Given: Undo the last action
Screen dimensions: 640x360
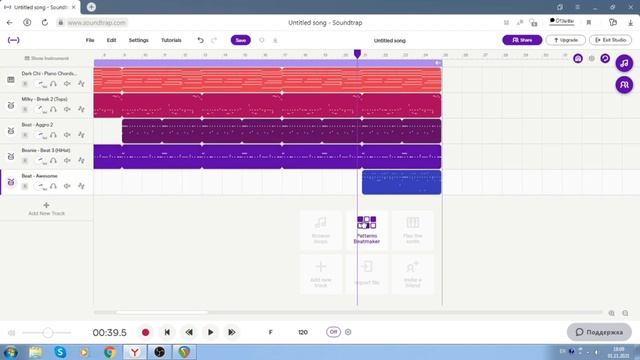Looking at the screenshot, I should 200,40.
